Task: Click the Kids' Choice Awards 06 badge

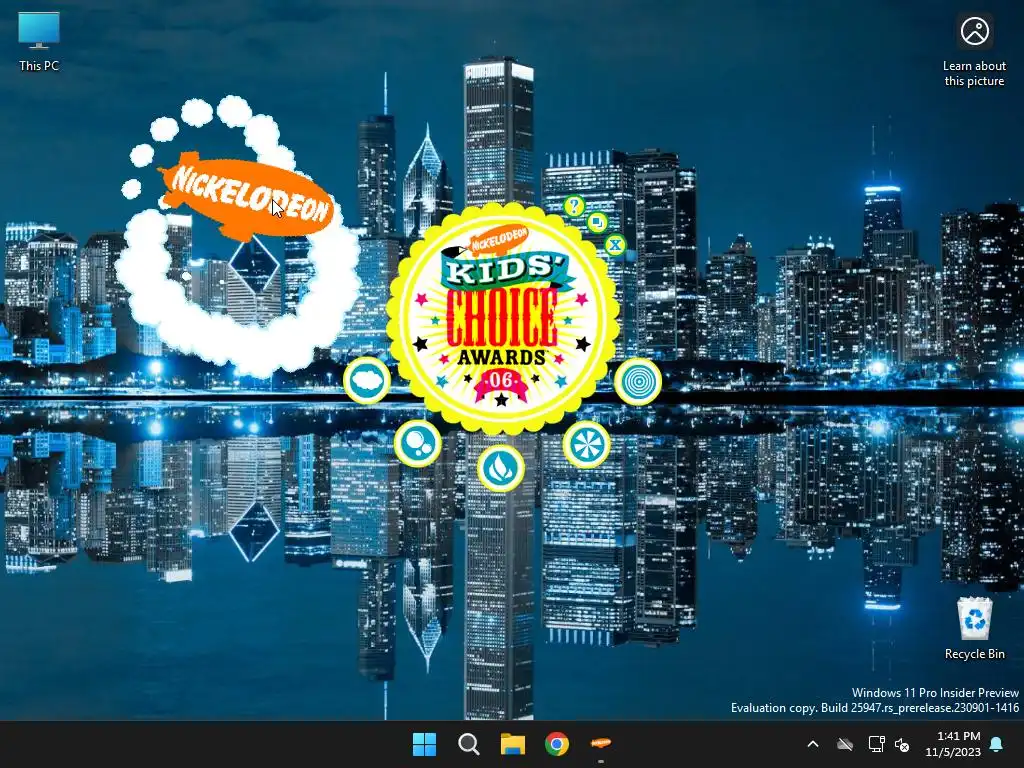Action: pyautogui.click(x=502, y=318)
